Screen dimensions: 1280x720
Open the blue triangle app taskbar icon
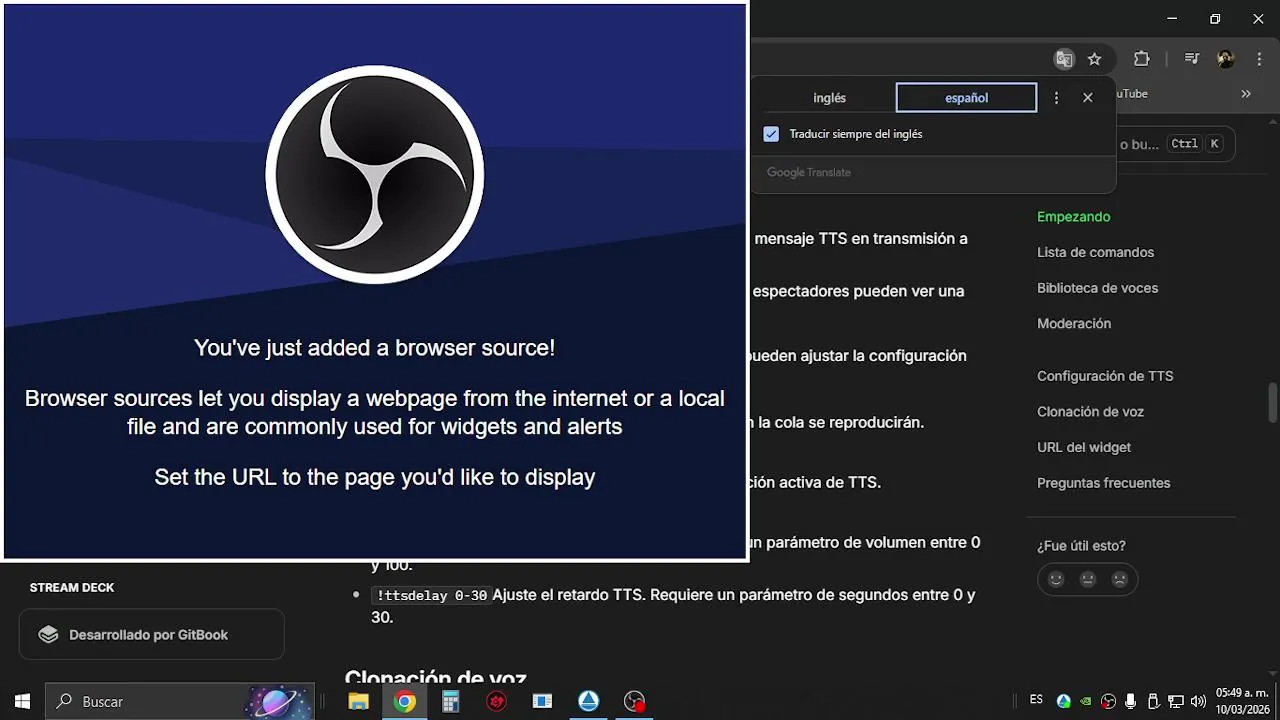click(589, 702)
